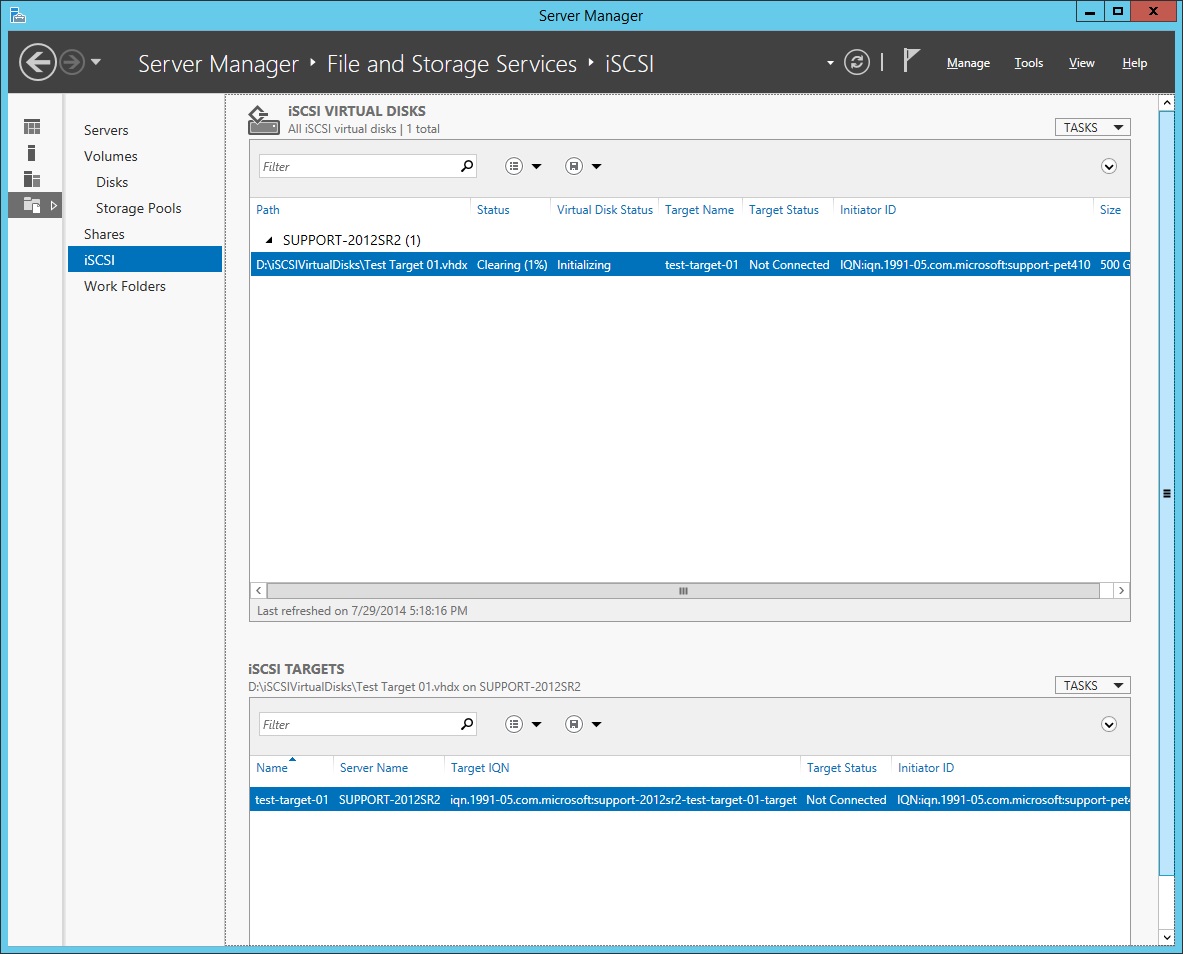This screenshot has height=954, width=1183.
Task: Sort by Virtual Disk Status column
Action: coord(604,210)
